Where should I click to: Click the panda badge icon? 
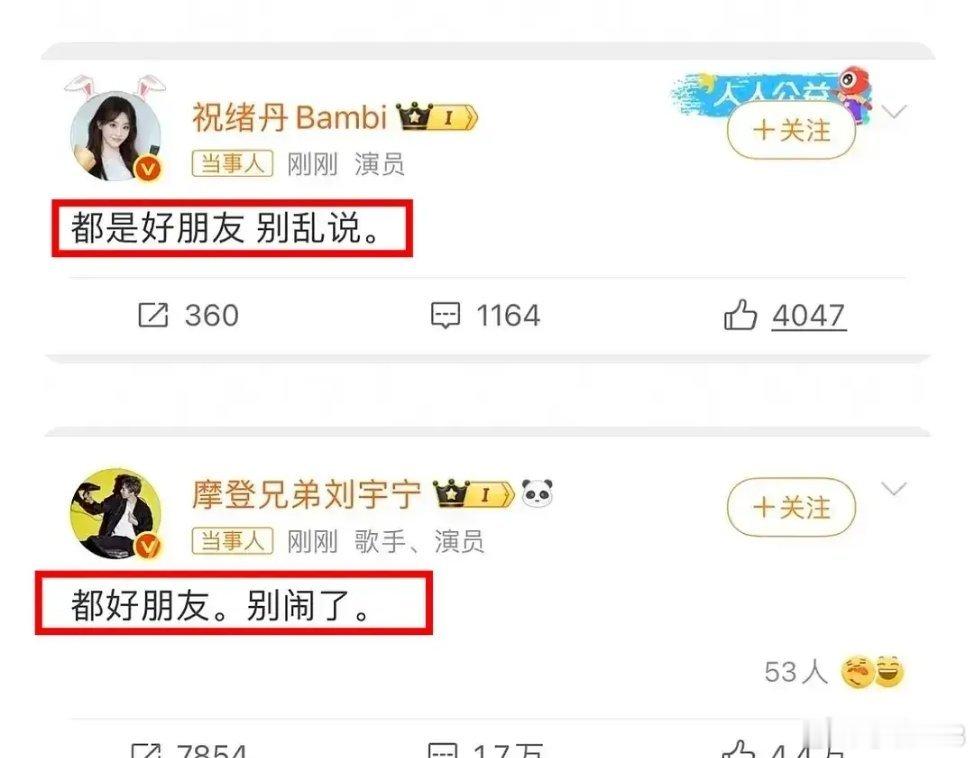[x=537, y=492]
